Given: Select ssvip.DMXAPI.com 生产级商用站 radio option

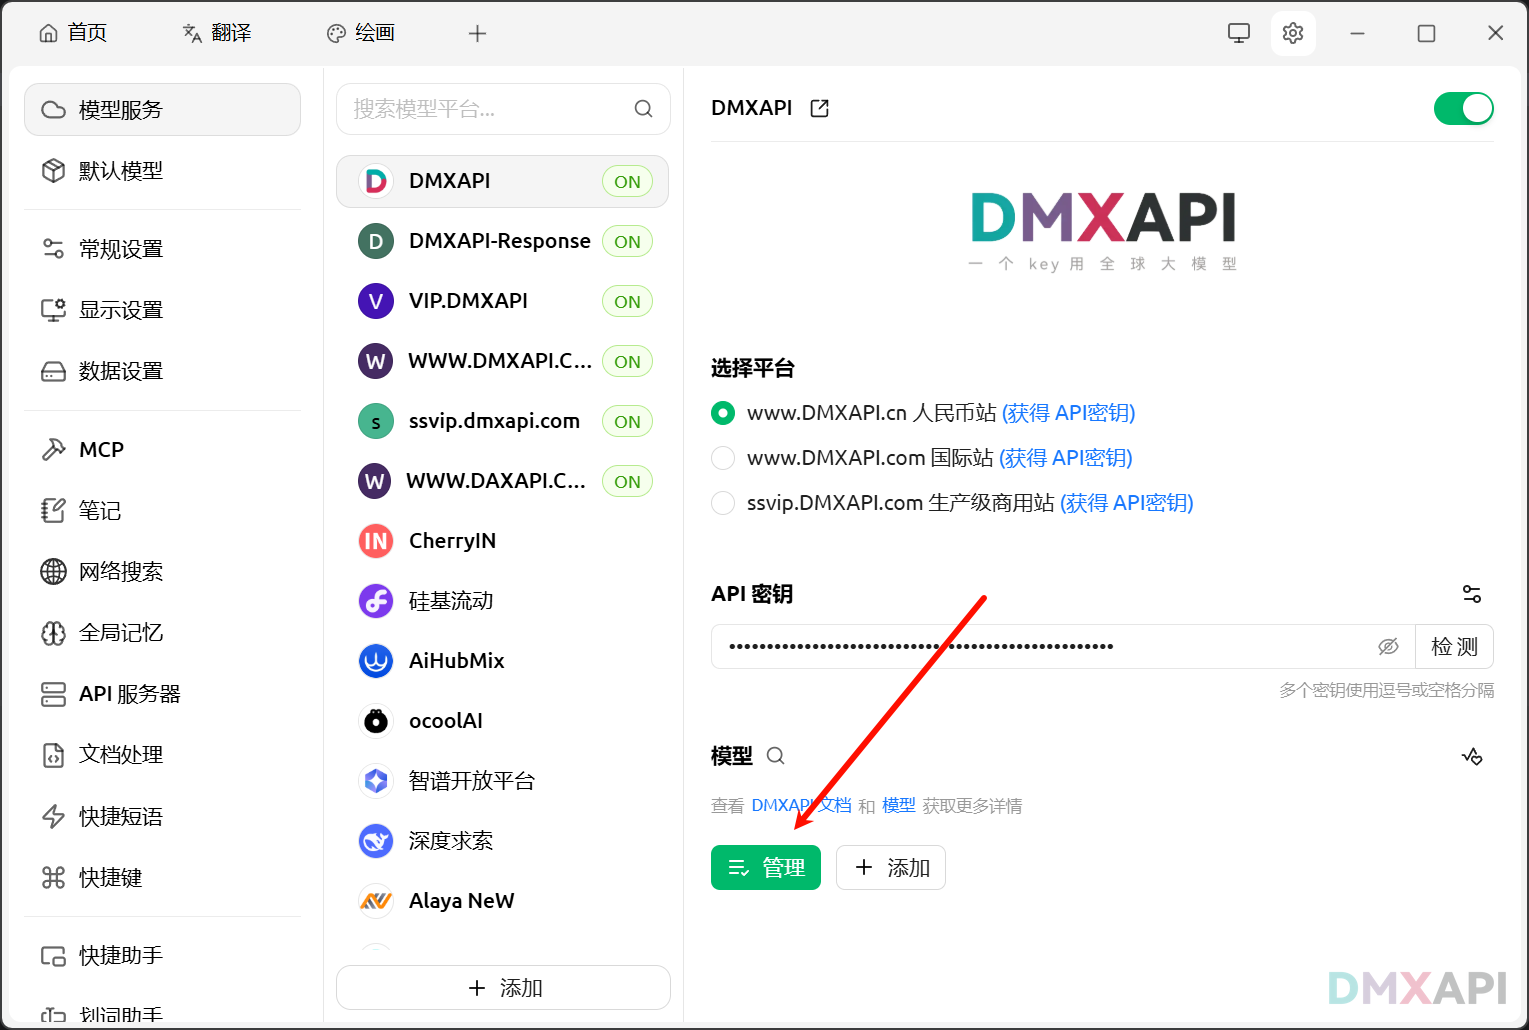Looking at the screenshot, I should click(723, 503).
